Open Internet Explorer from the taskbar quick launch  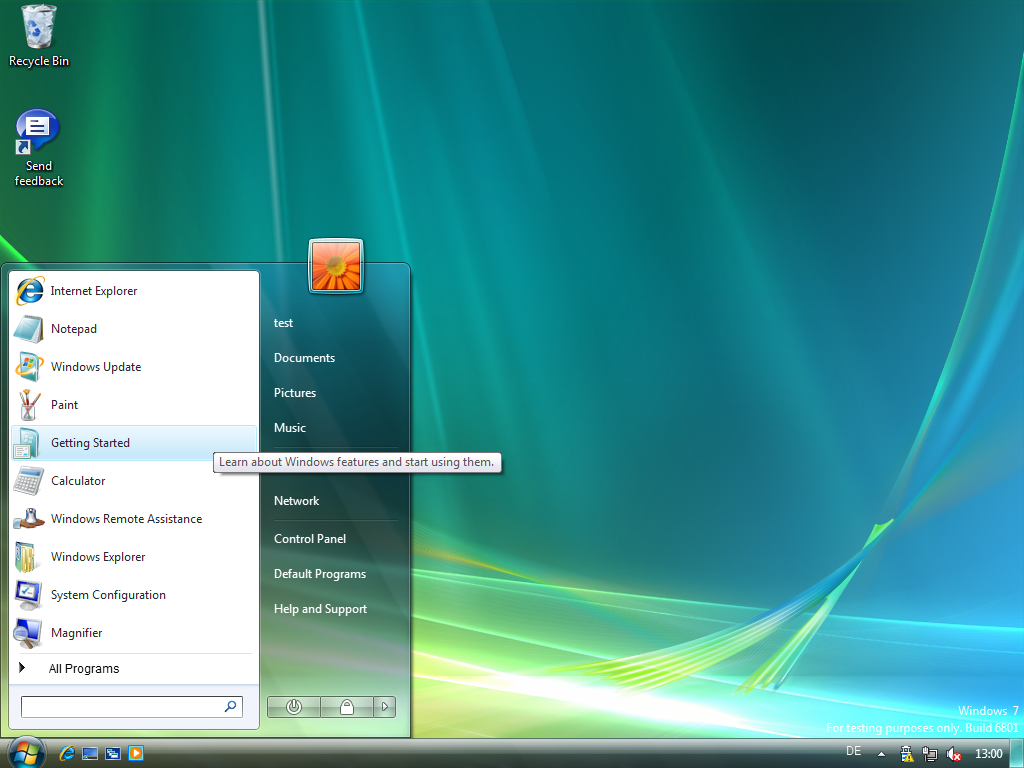[x=67, y=753]
